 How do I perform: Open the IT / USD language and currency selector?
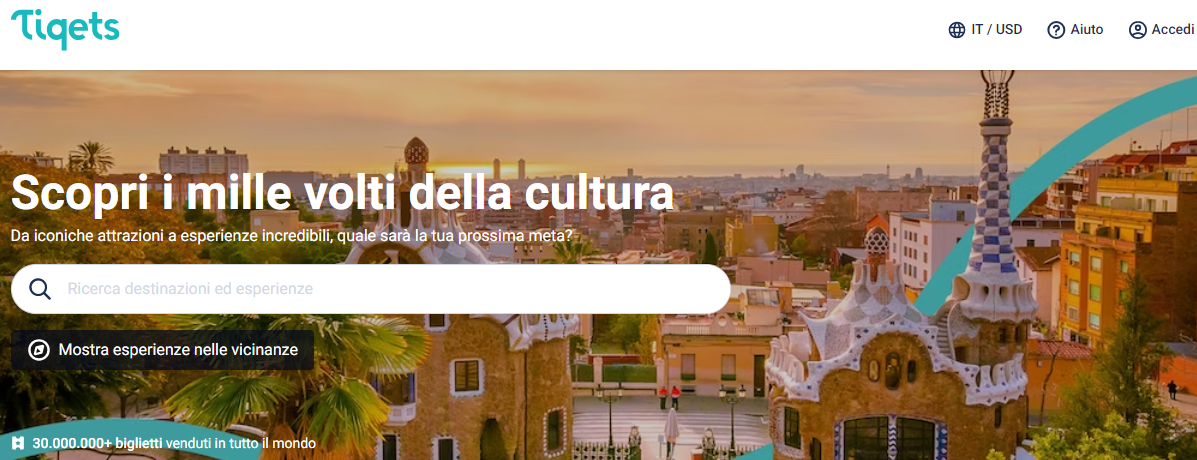pyautogui.click(x=986, y=30)
